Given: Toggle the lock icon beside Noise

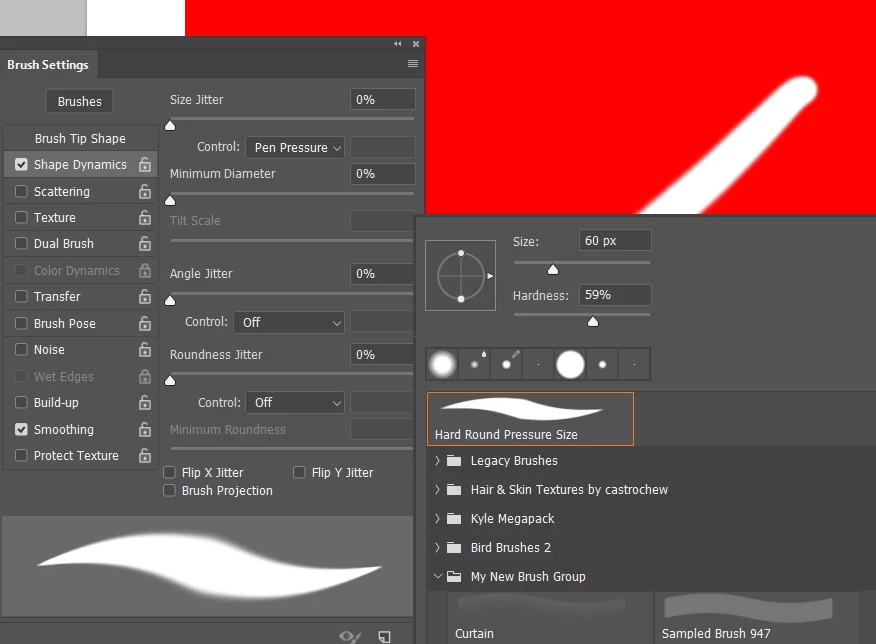Looking at the screenshot, I should tap(145, 350).
